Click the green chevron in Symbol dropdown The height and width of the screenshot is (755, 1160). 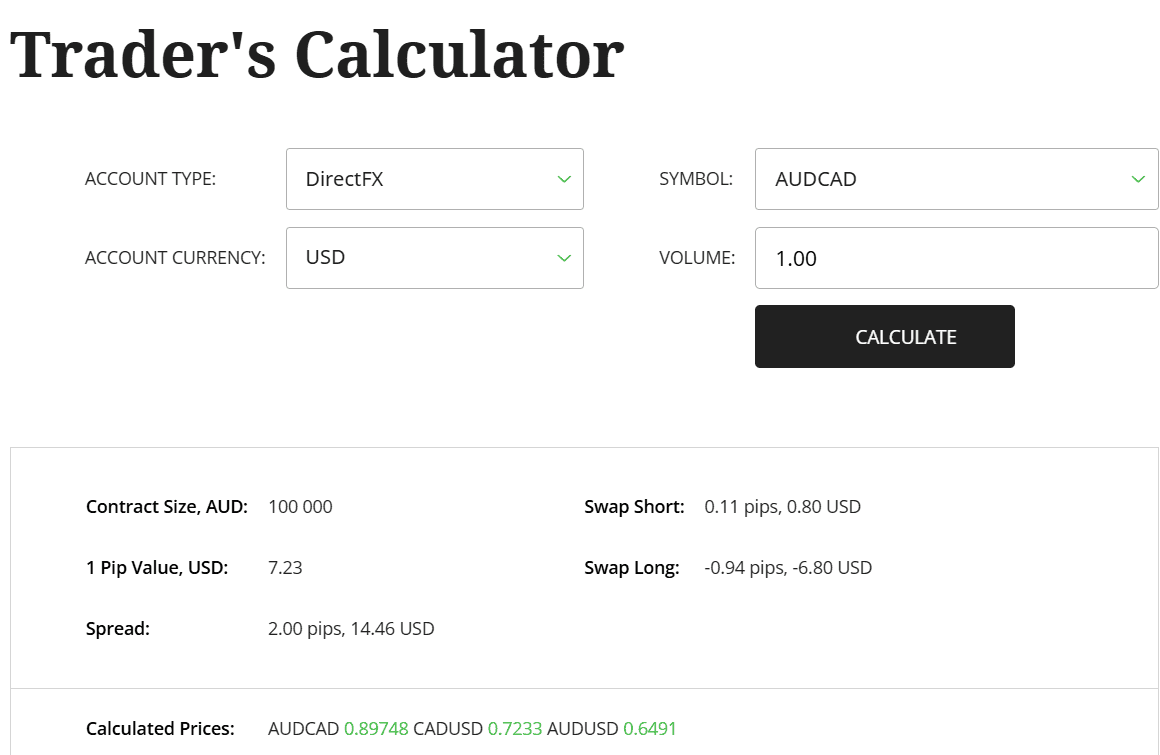1138,179
